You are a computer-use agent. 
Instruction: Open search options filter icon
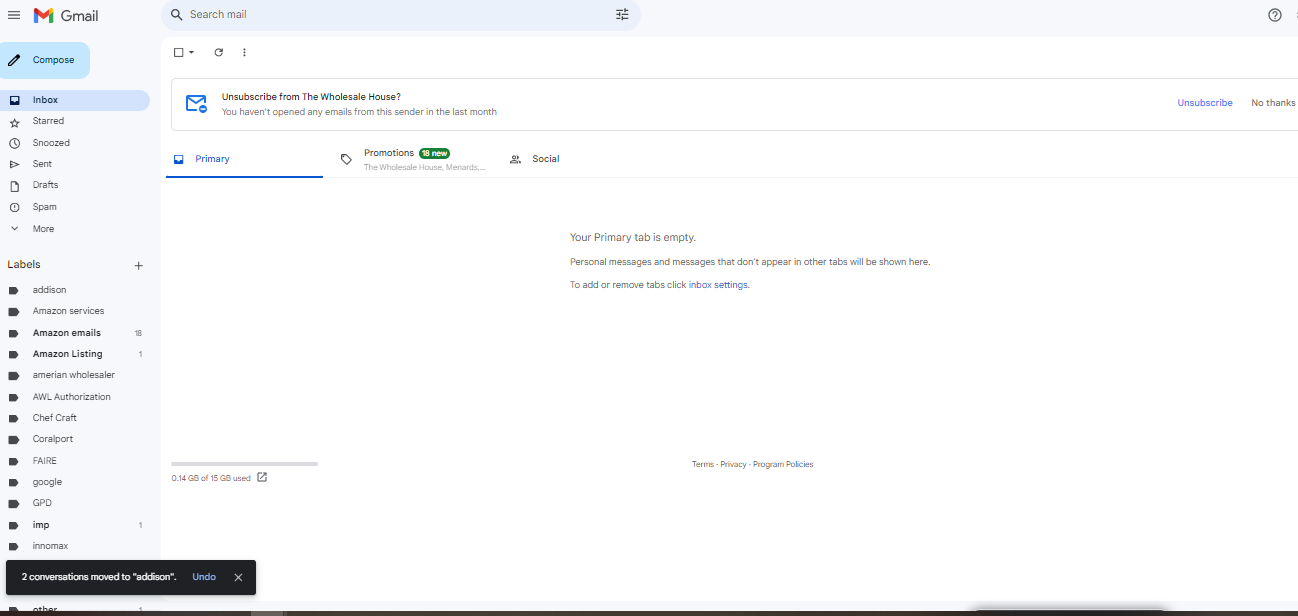622,15
